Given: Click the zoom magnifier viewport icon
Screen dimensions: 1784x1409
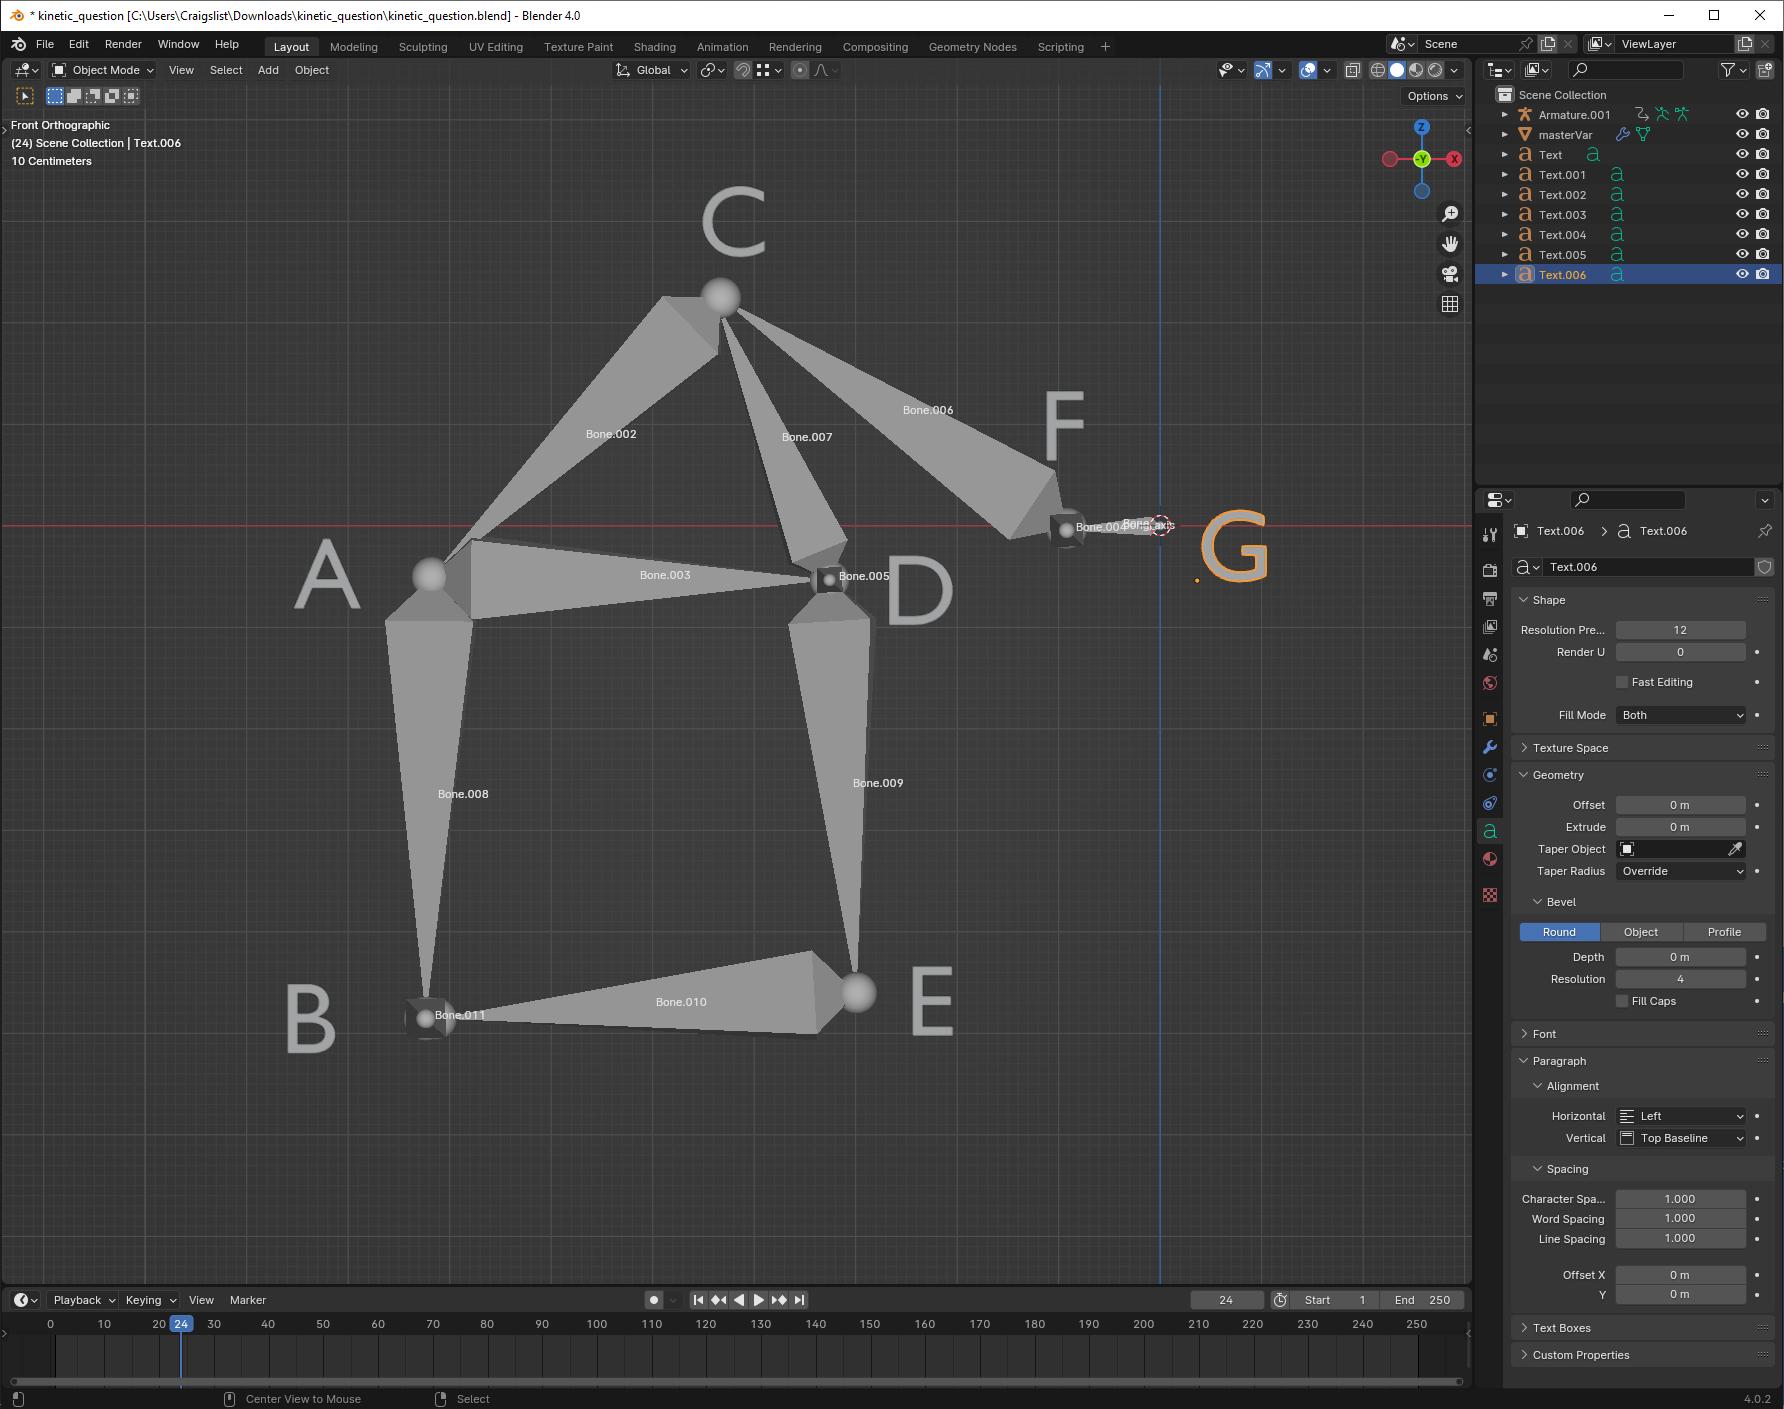Looking at the screenshot, I should coord(1450,214).
